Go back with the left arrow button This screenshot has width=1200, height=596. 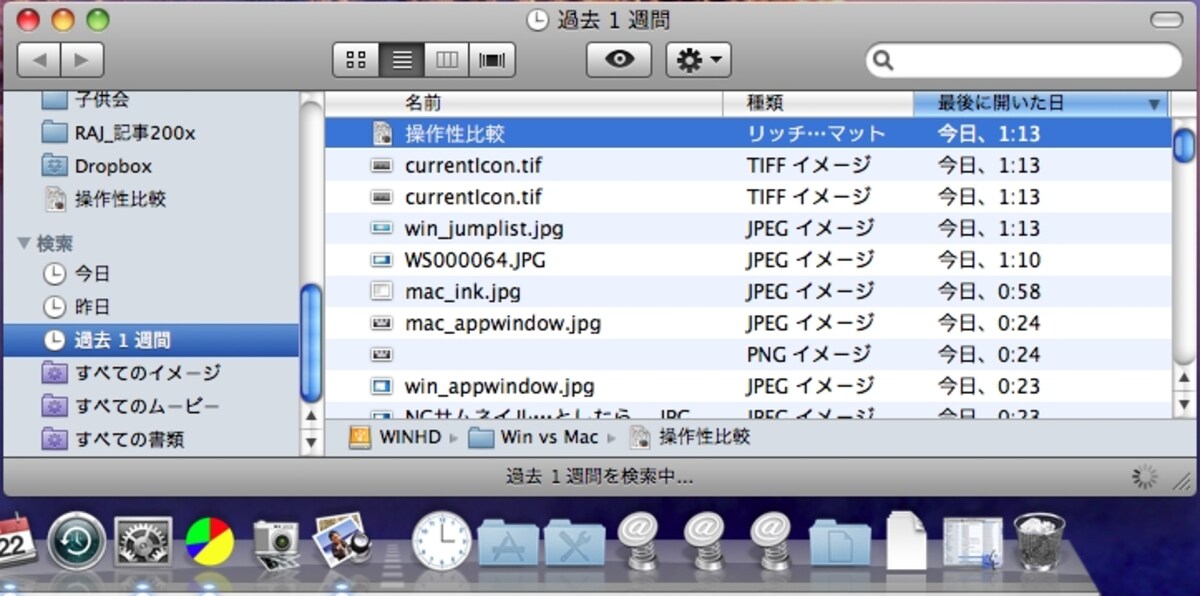coord(39,60)
